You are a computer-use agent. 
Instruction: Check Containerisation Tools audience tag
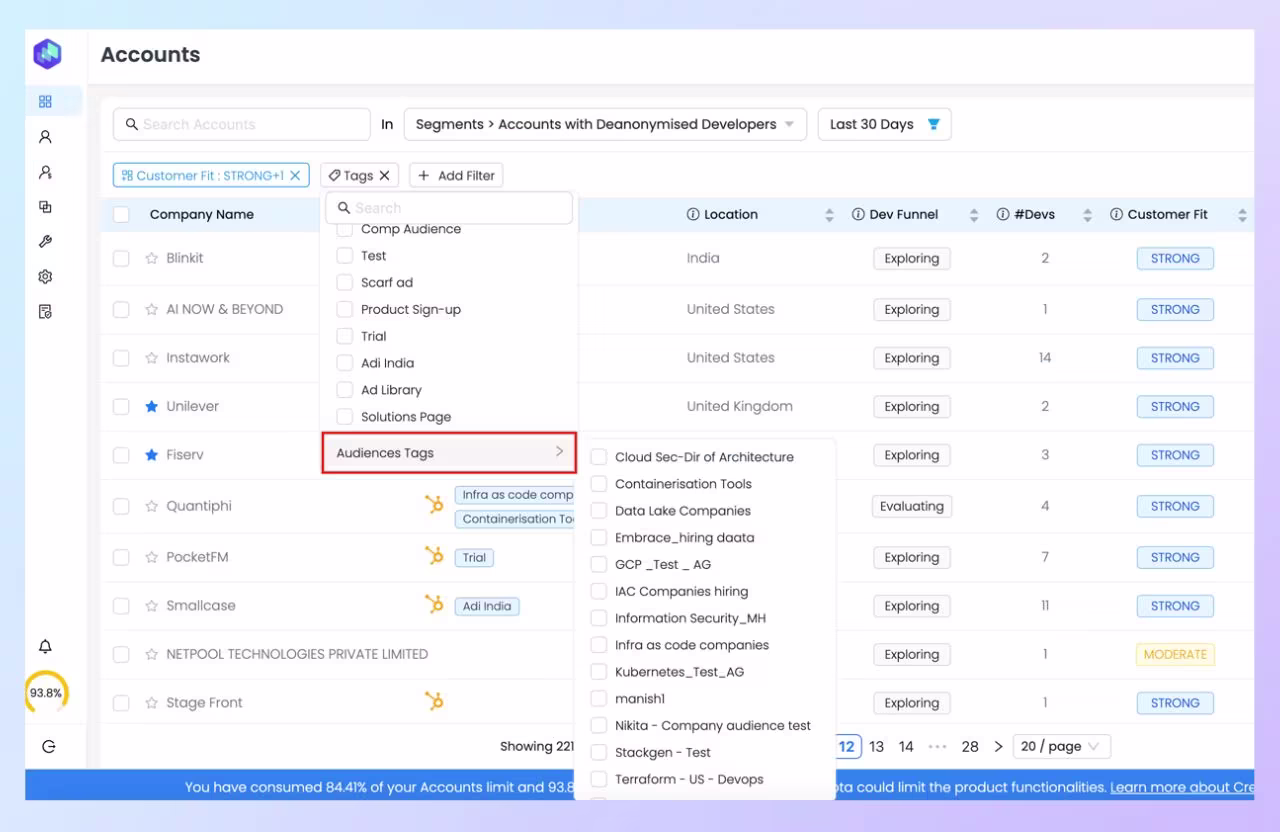599,484
